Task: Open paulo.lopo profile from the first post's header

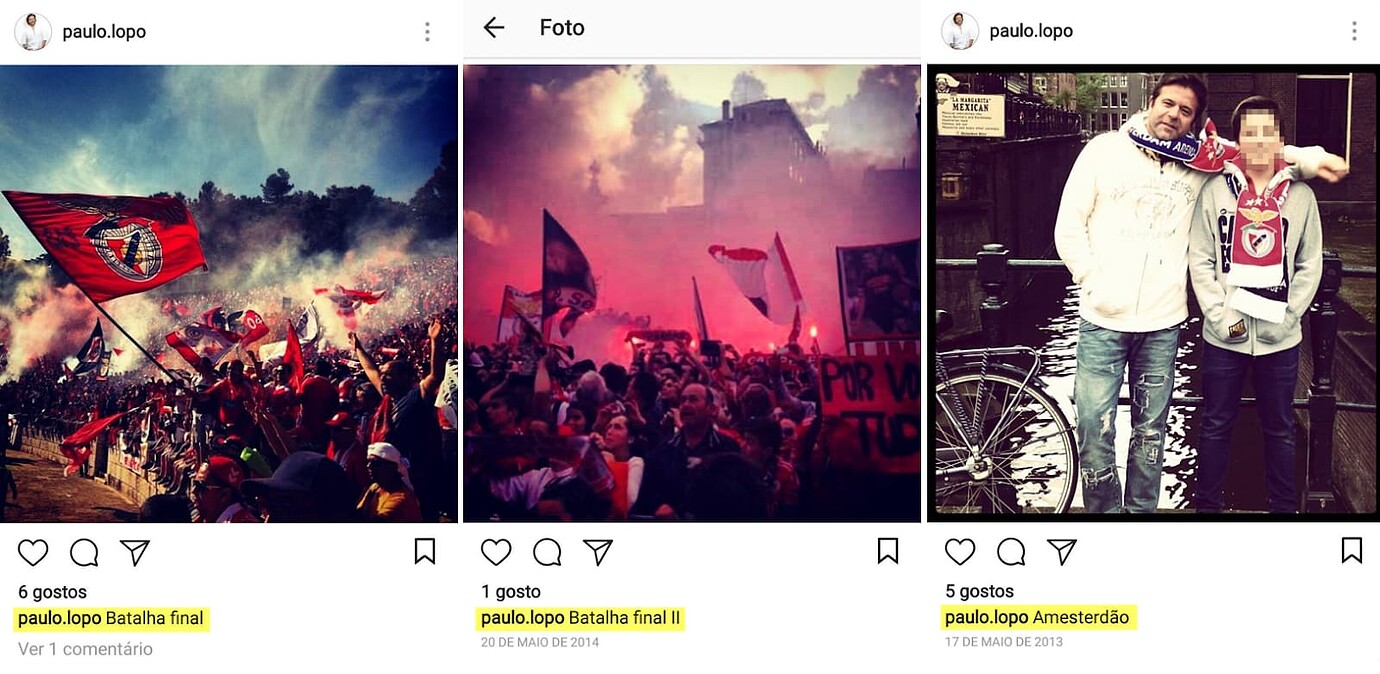Action: pos(104,32)
